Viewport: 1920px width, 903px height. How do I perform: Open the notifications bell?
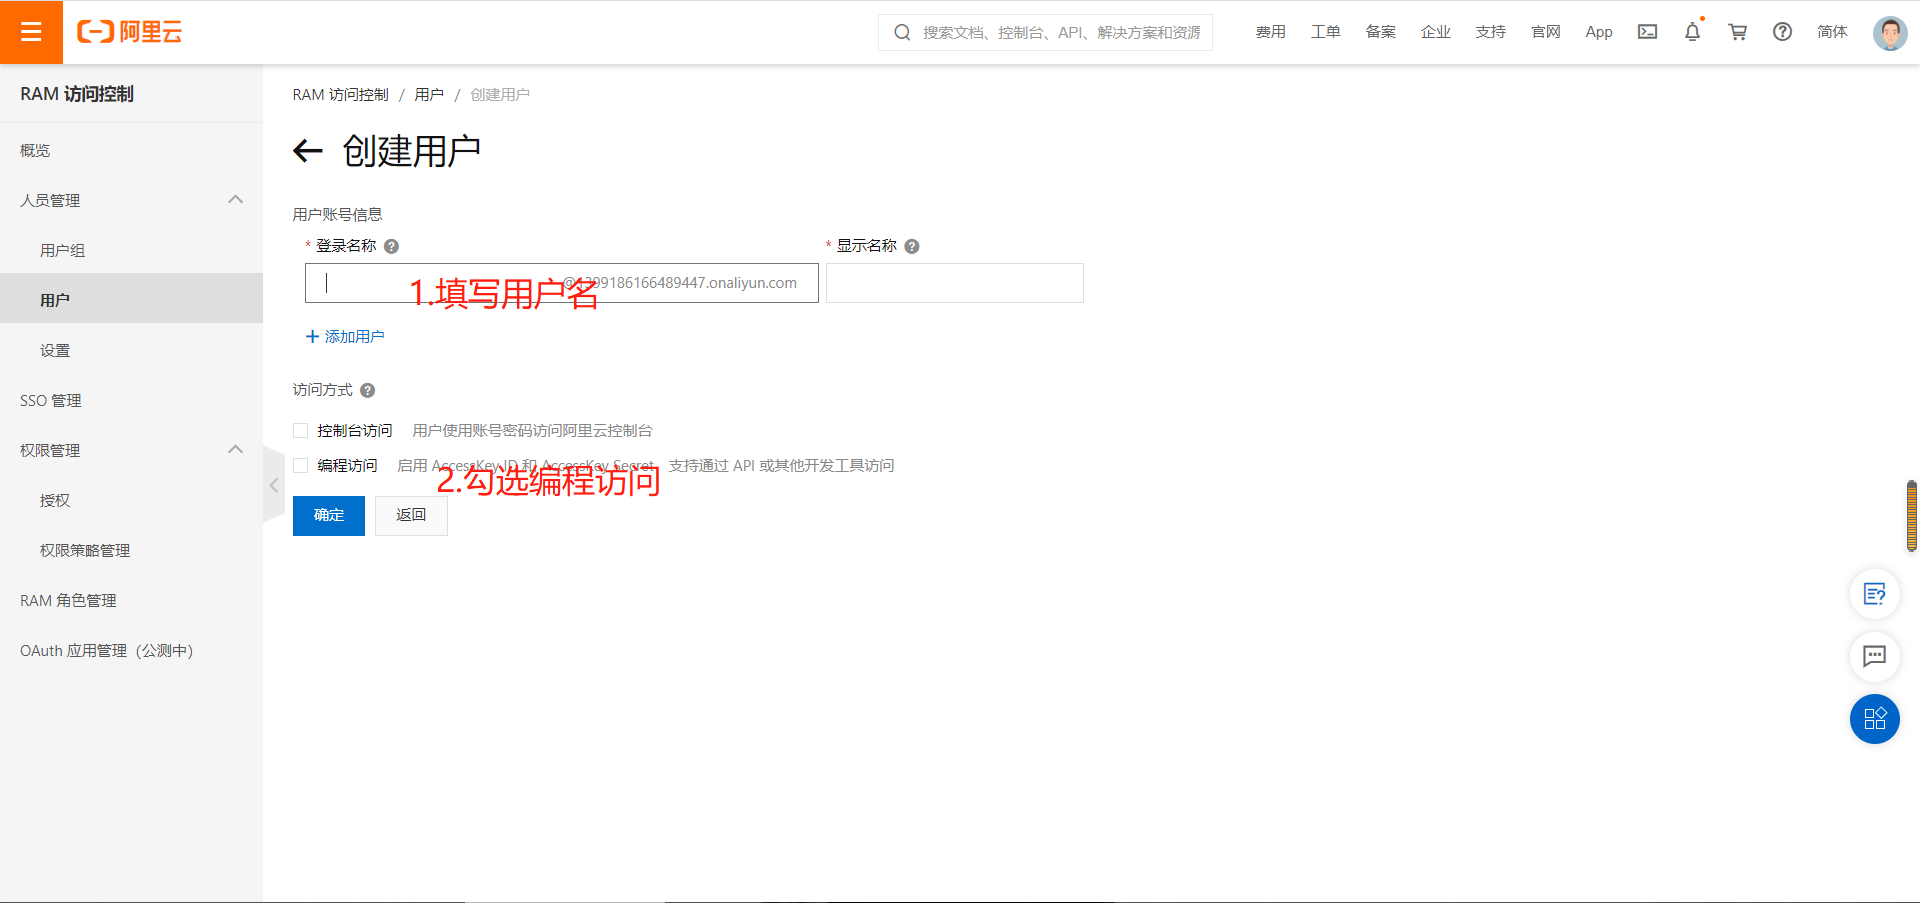point(1692,32)
